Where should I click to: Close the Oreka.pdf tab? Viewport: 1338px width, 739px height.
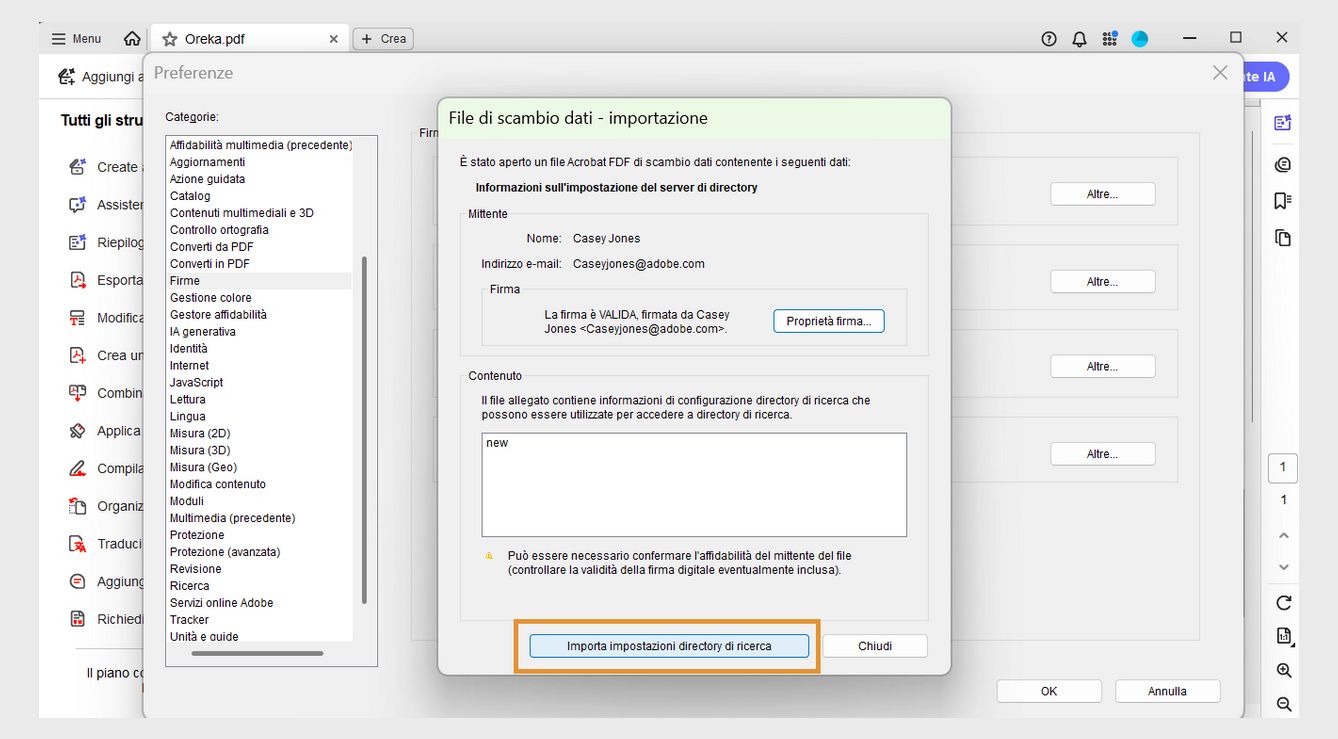click(x=335, y=39)
